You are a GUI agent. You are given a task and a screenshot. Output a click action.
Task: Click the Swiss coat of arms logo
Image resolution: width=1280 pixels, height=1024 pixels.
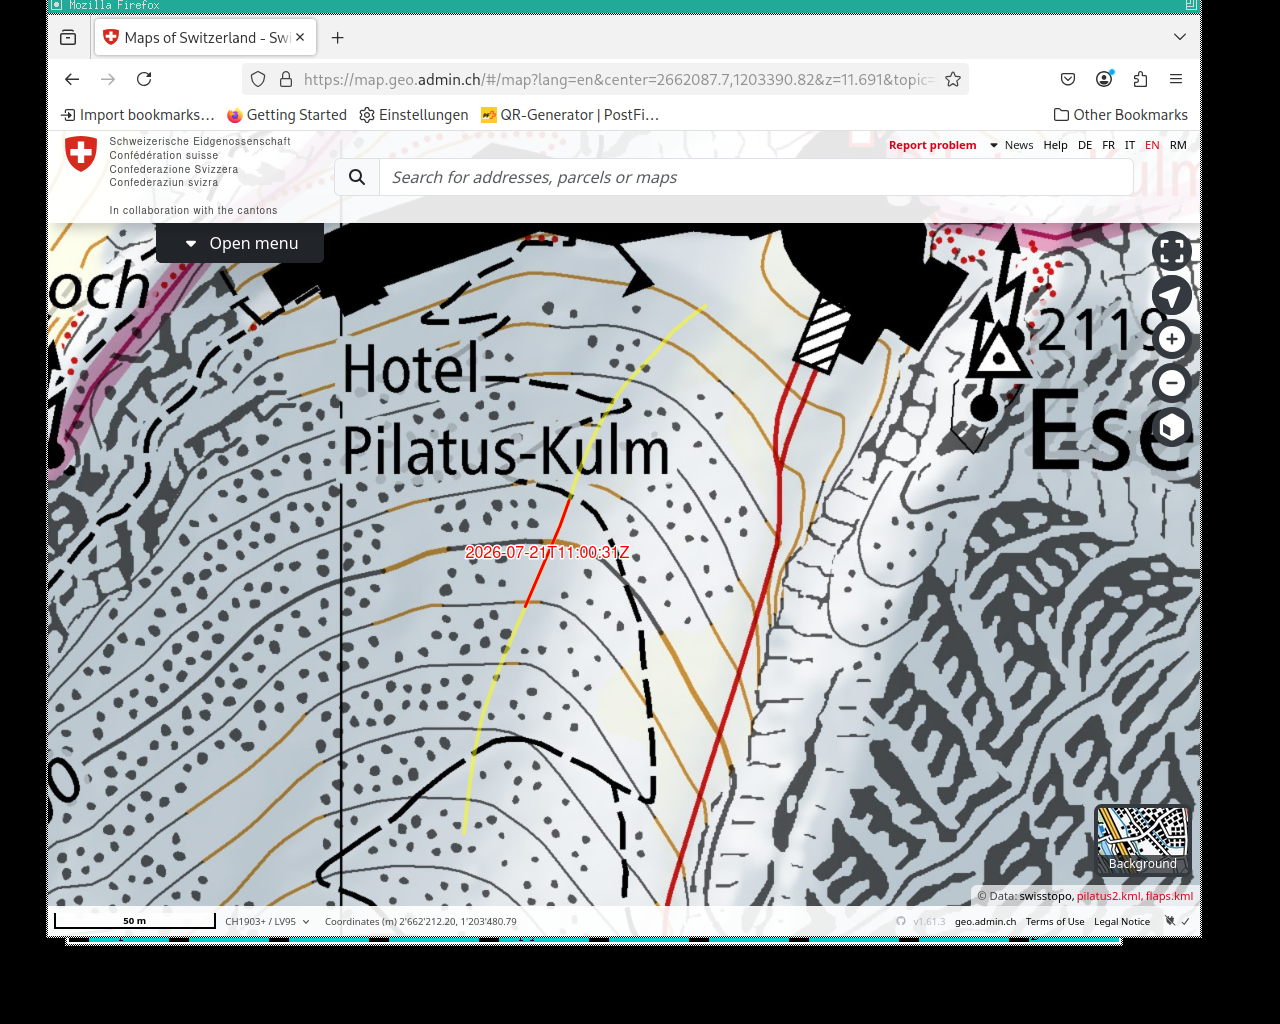81,154
